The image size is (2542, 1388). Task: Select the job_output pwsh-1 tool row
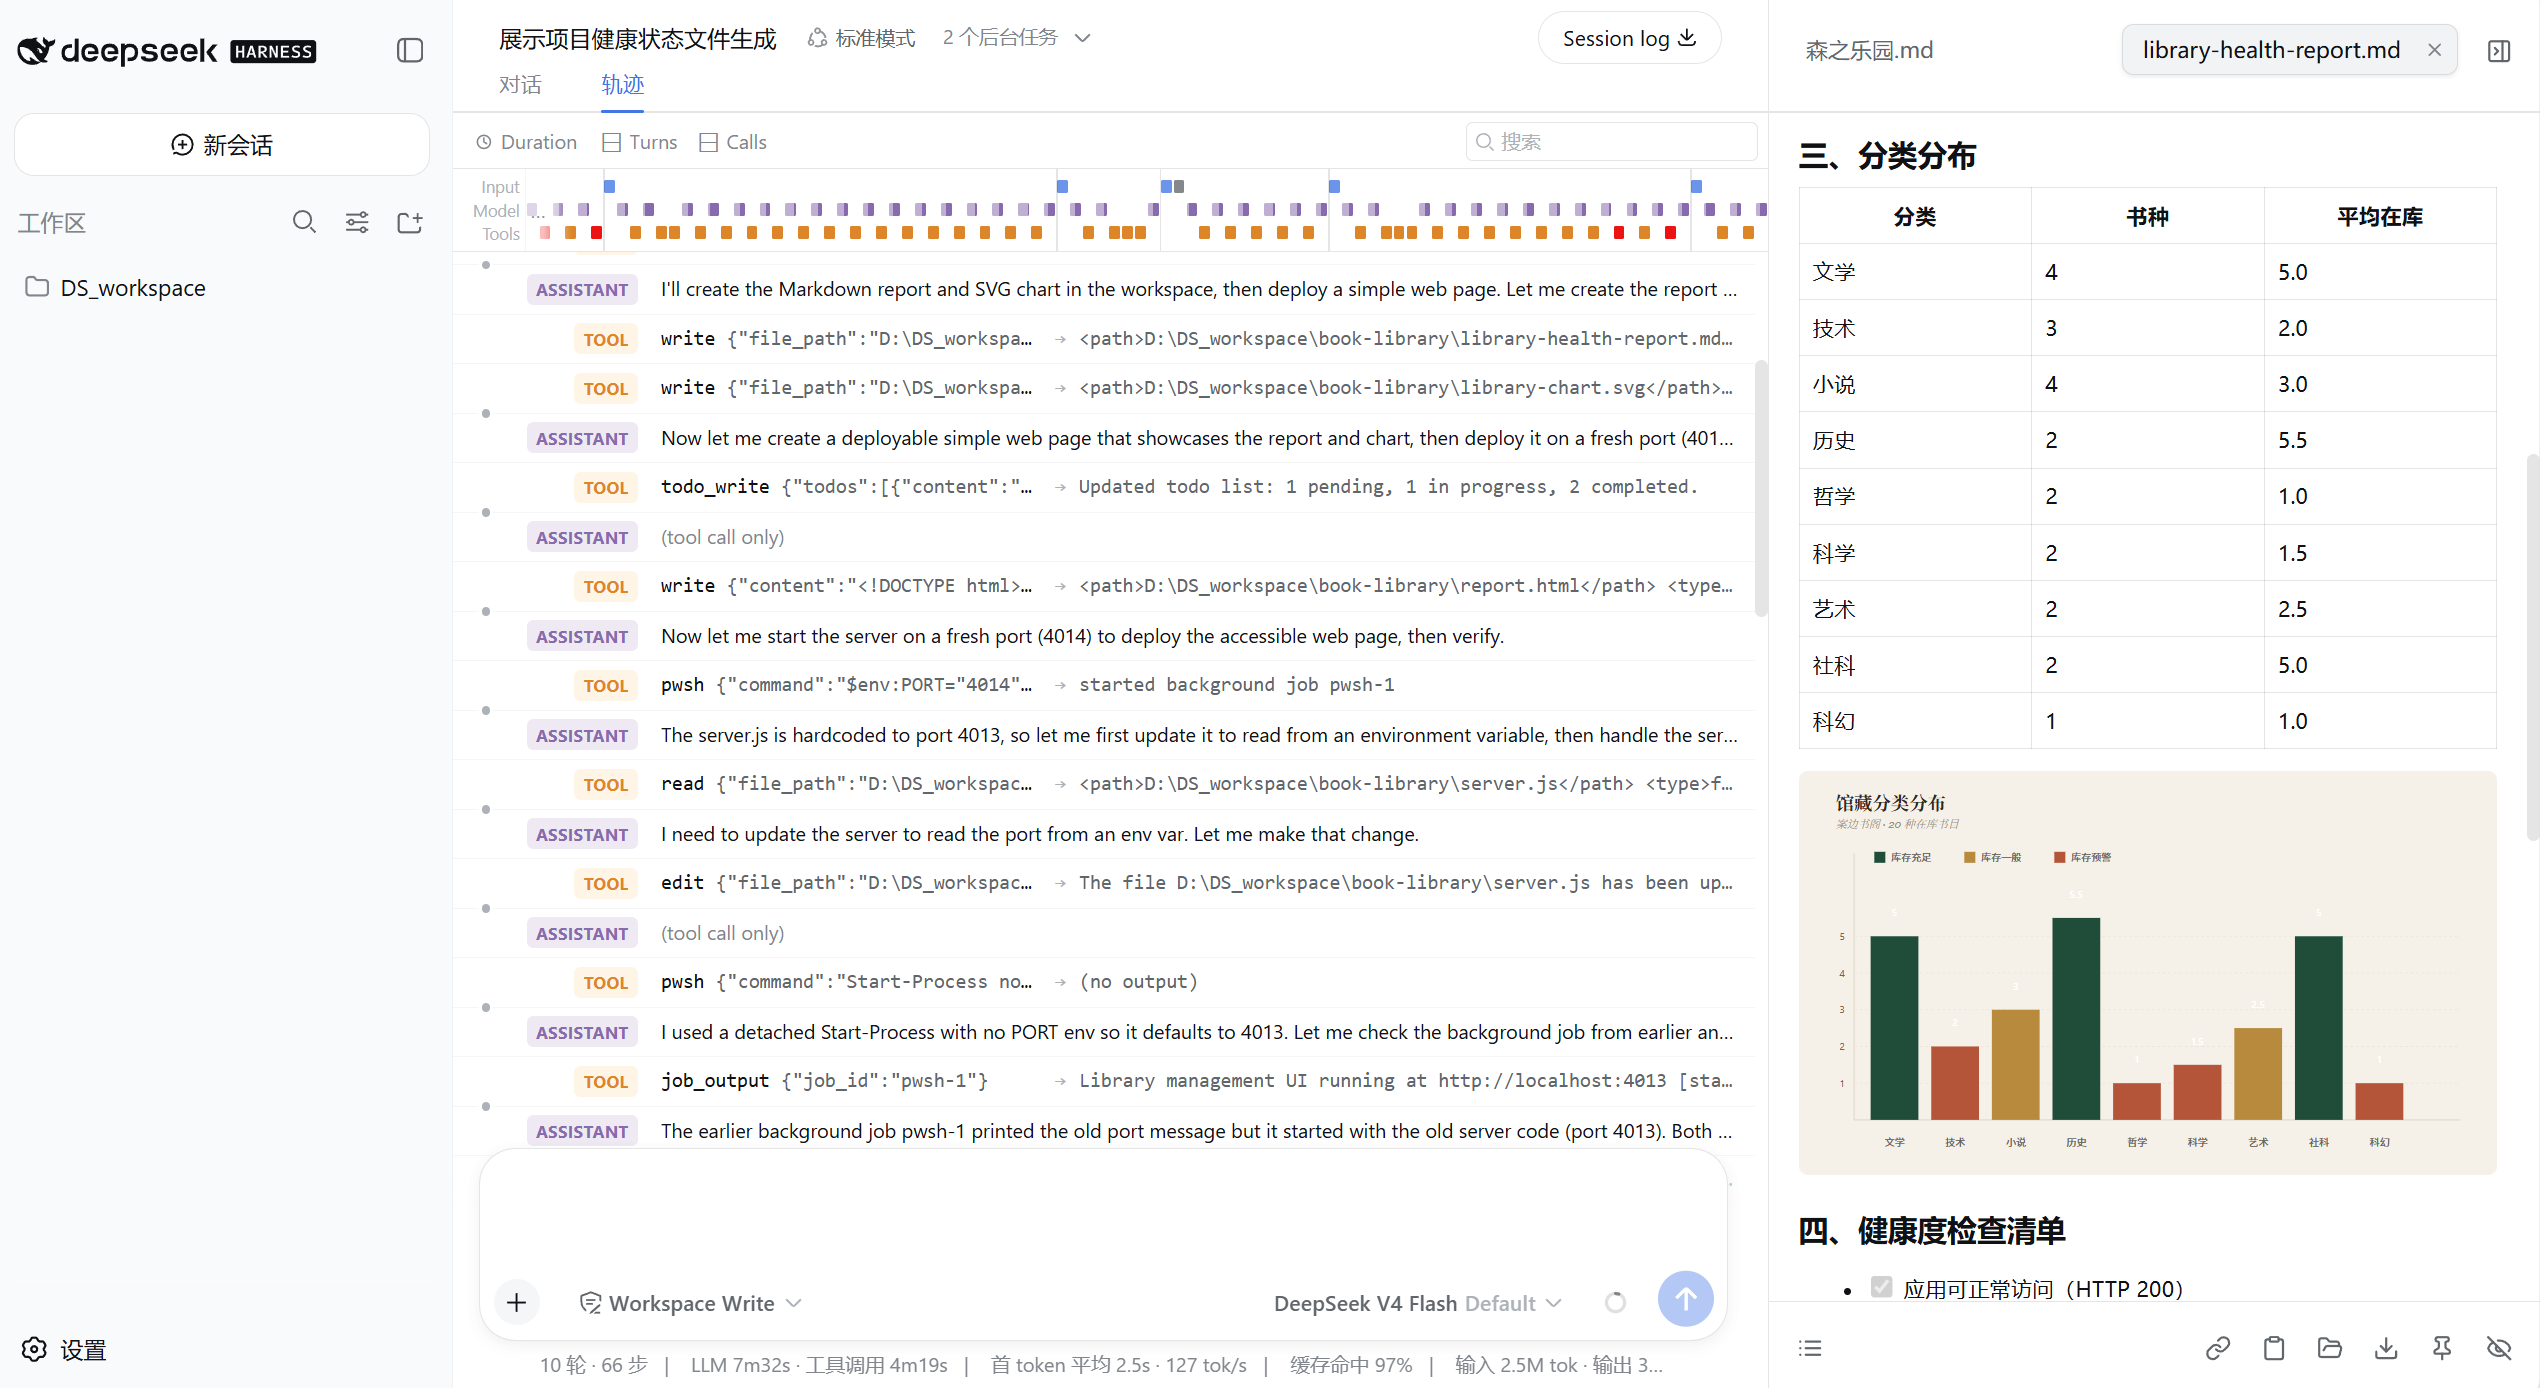[1104, 1081]
